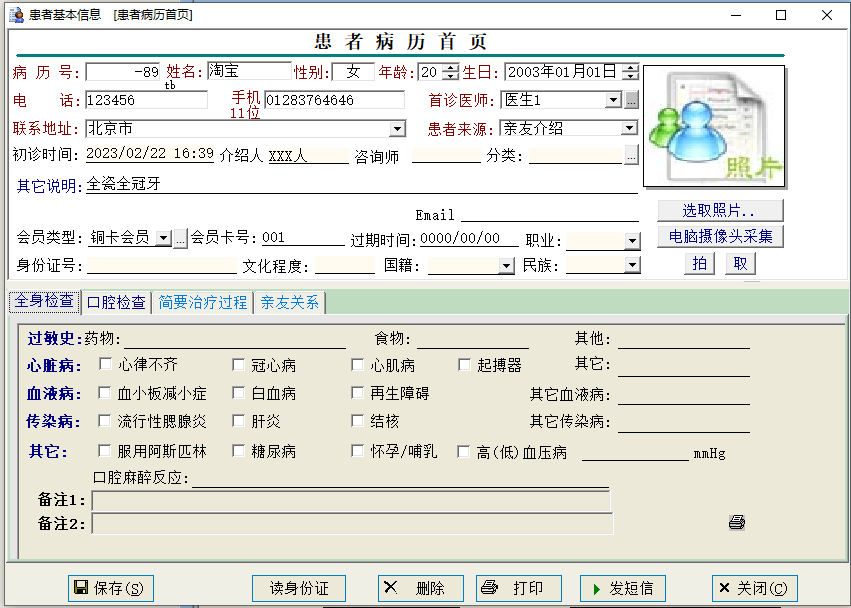The height and width of the screenshot is (608, 851).
Task: Check the 服用阿斯匹林 option
Action: click(x=104, y=451)
